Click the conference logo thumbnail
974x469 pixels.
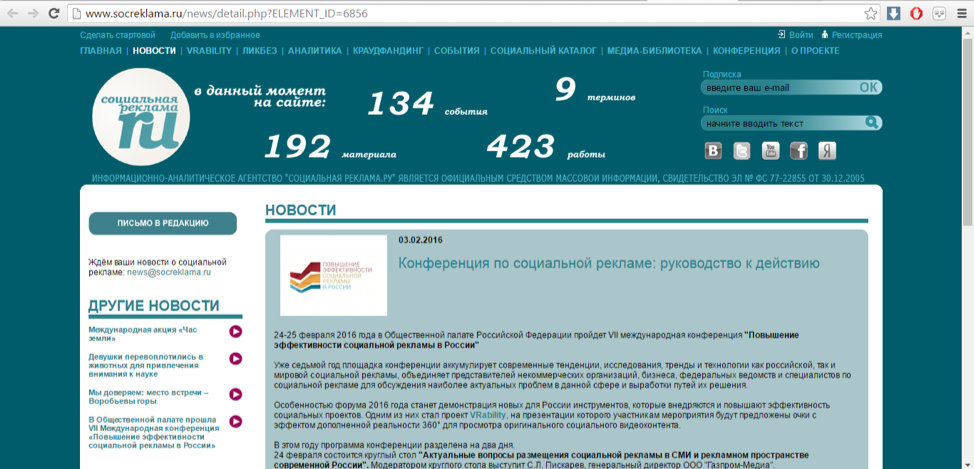pyautogui.click(x=334, y=275)
